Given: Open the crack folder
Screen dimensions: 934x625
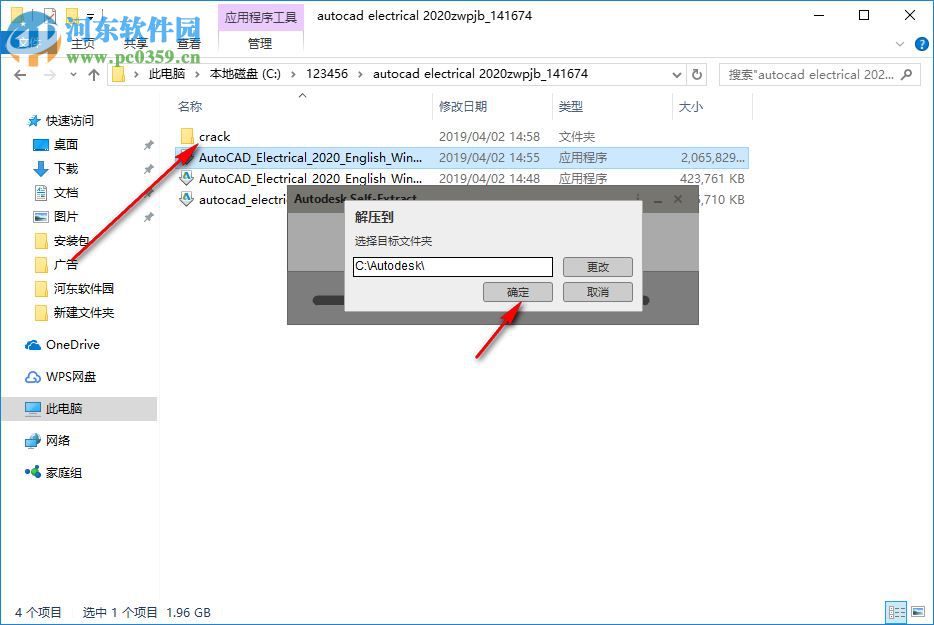Looking at the screenshot, I should pyautogui.click(x=212, y=136).
